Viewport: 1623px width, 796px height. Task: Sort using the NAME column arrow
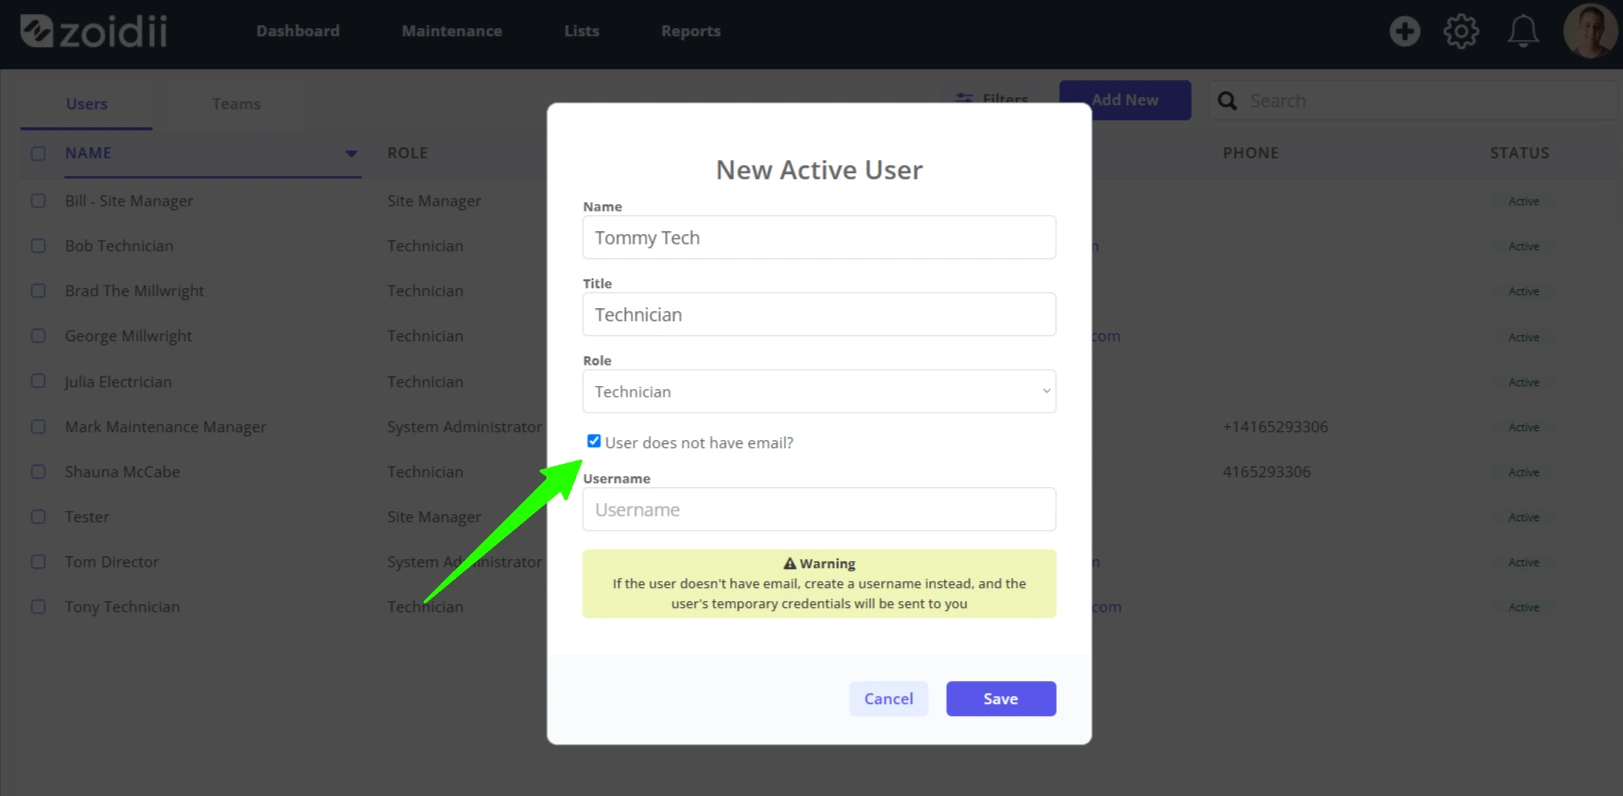351,154
